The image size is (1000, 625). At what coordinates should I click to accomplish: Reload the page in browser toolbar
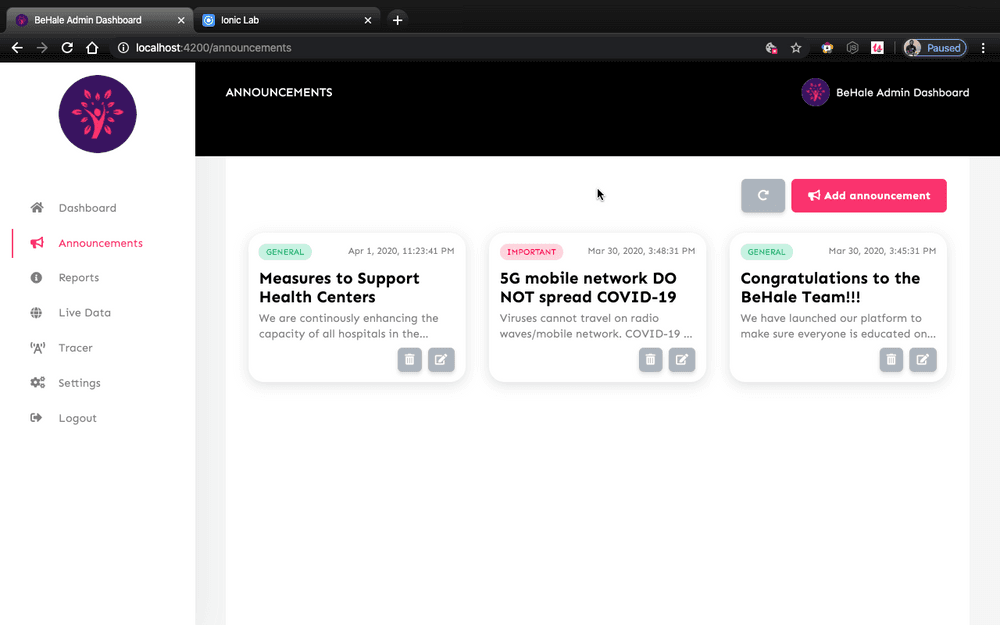click(x=67, y=47)
